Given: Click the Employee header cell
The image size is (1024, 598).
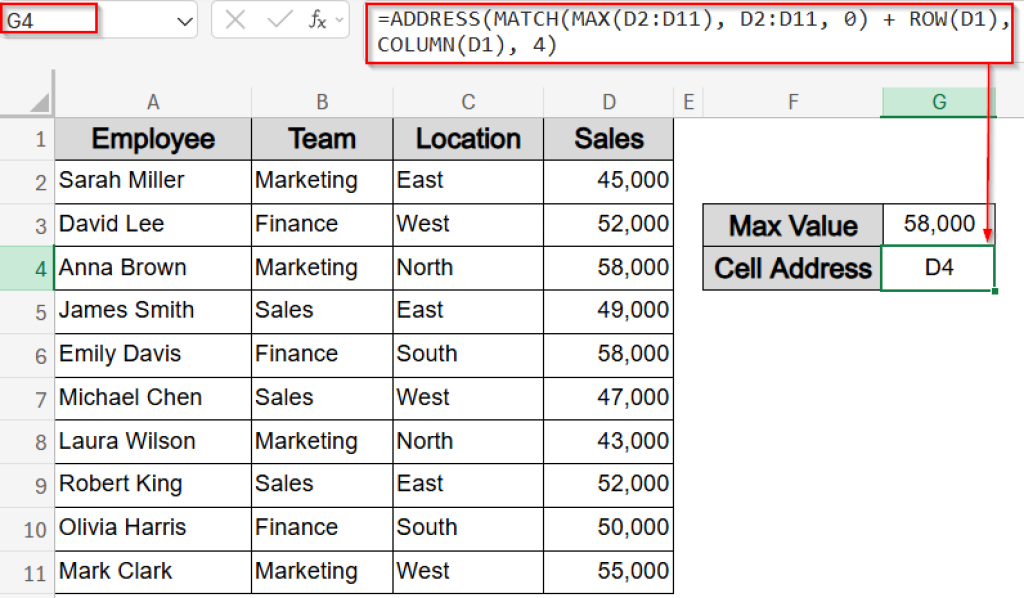Looking at the screenshot, I should click(x=152, y=139).
